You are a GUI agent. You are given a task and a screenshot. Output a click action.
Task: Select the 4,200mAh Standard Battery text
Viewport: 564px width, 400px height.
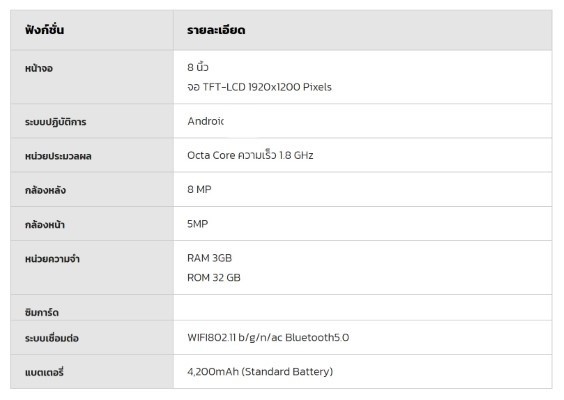[x=260, y=371]
